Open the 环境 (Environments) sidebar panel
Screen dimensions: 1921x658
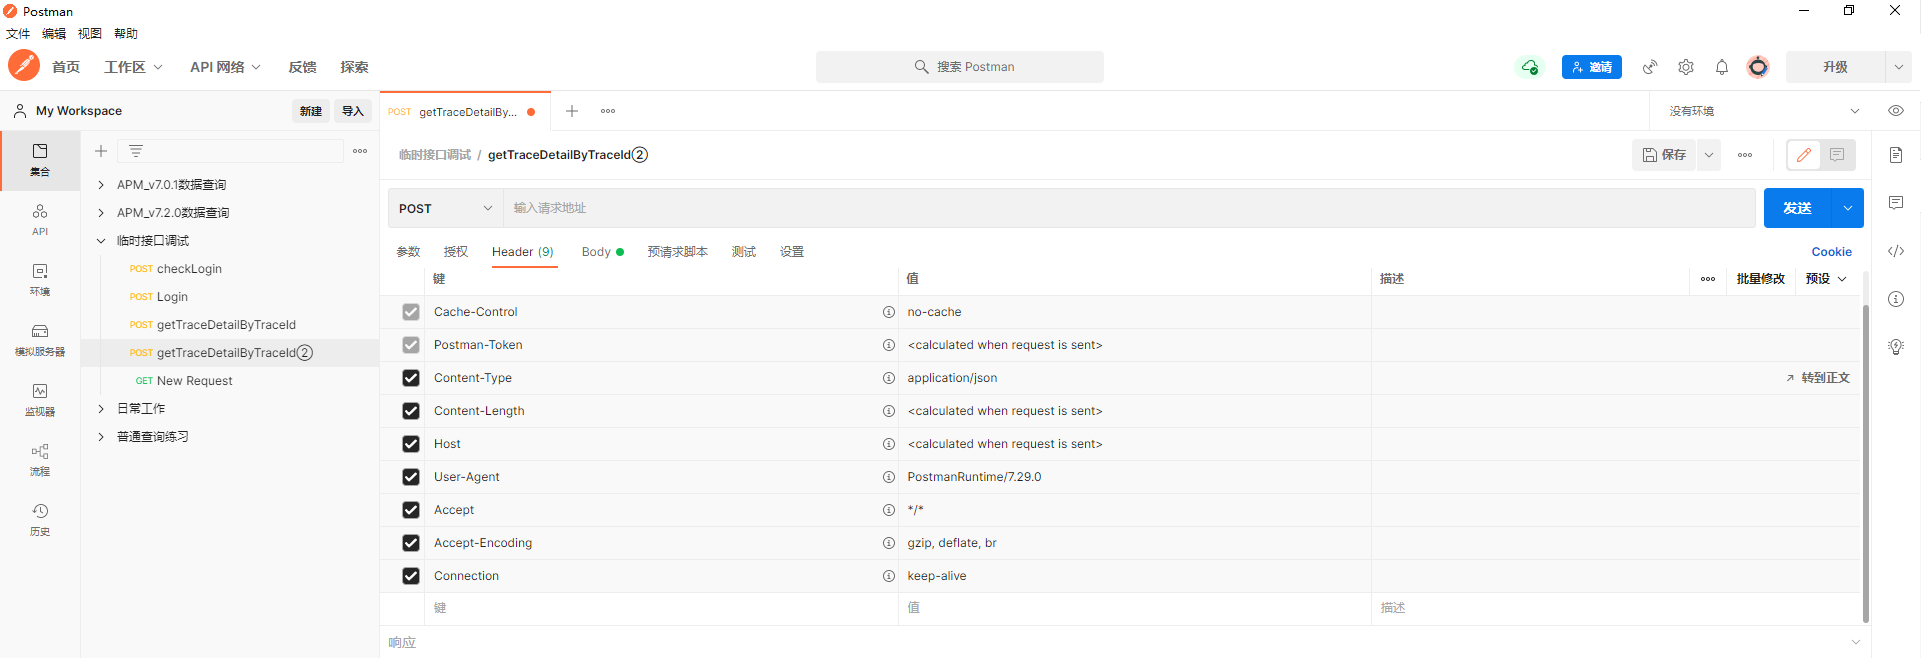click(40, 280)
